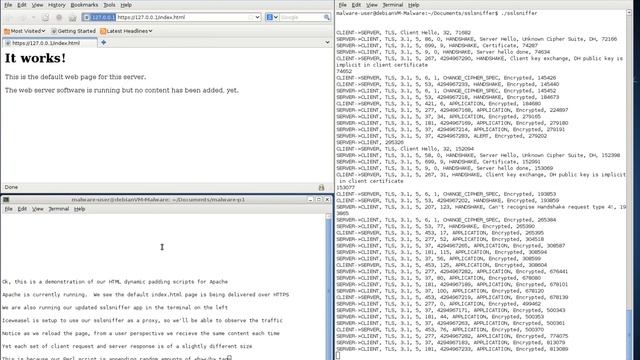Open Terminal menu in malware-p1 terminal

click(x=59, y=209)
